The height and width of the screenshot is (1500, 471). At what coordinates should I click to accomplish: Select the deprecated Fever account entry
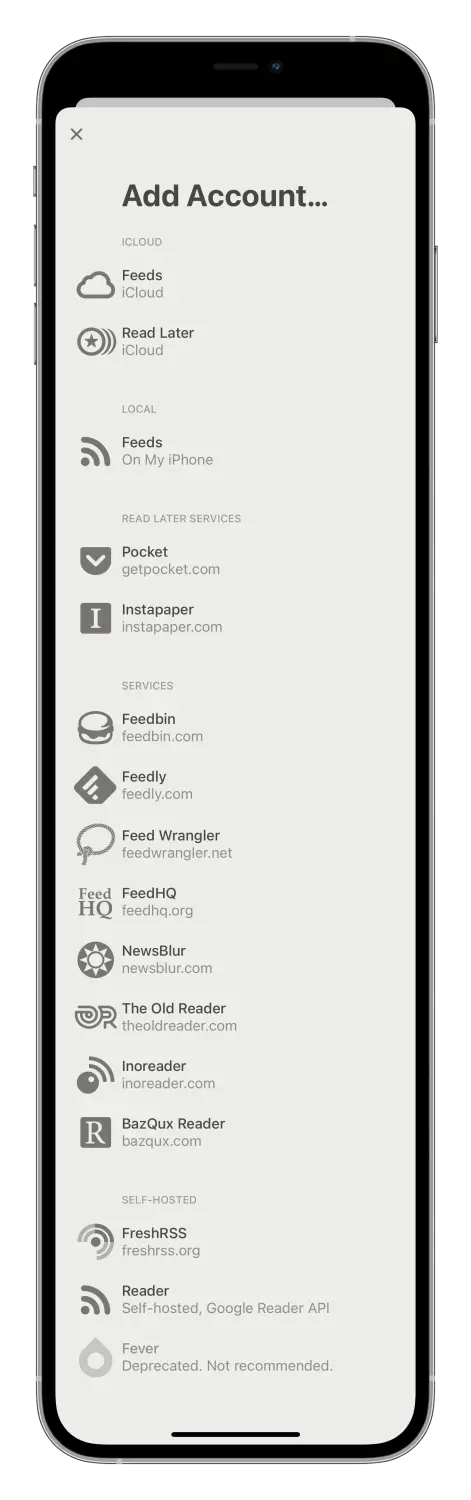click(235, 1357)
